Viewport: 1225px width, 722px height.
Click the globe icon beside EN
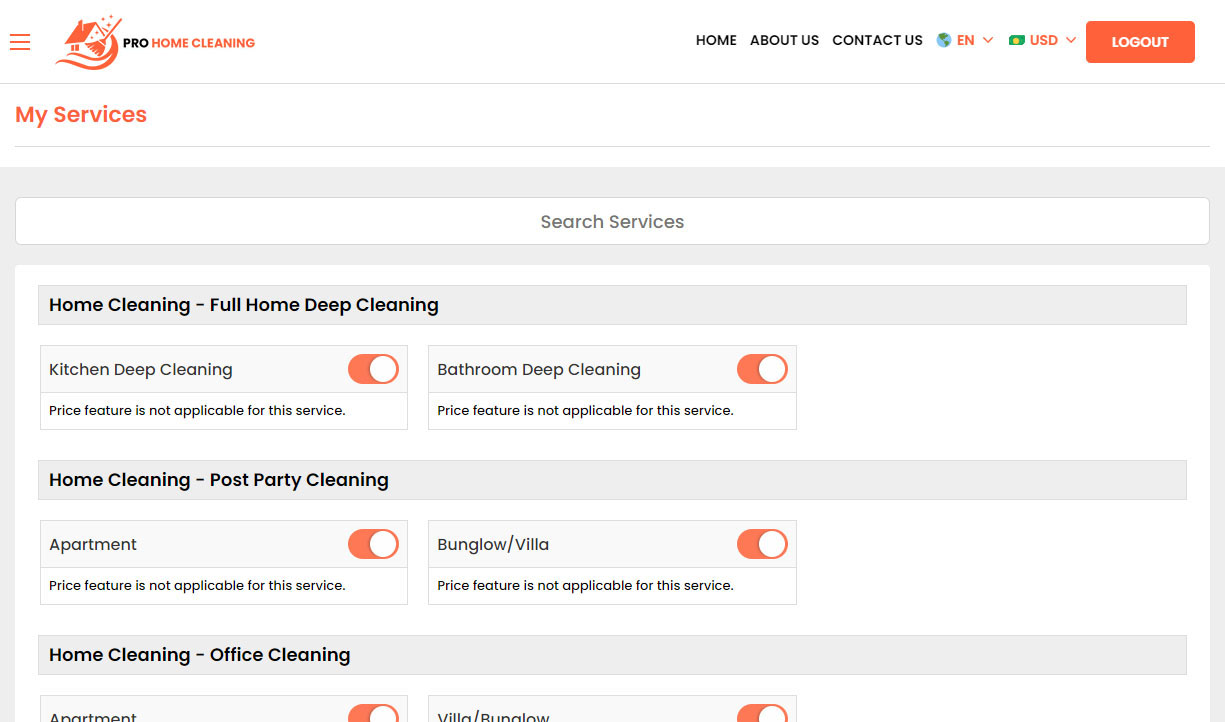point(941,40)
